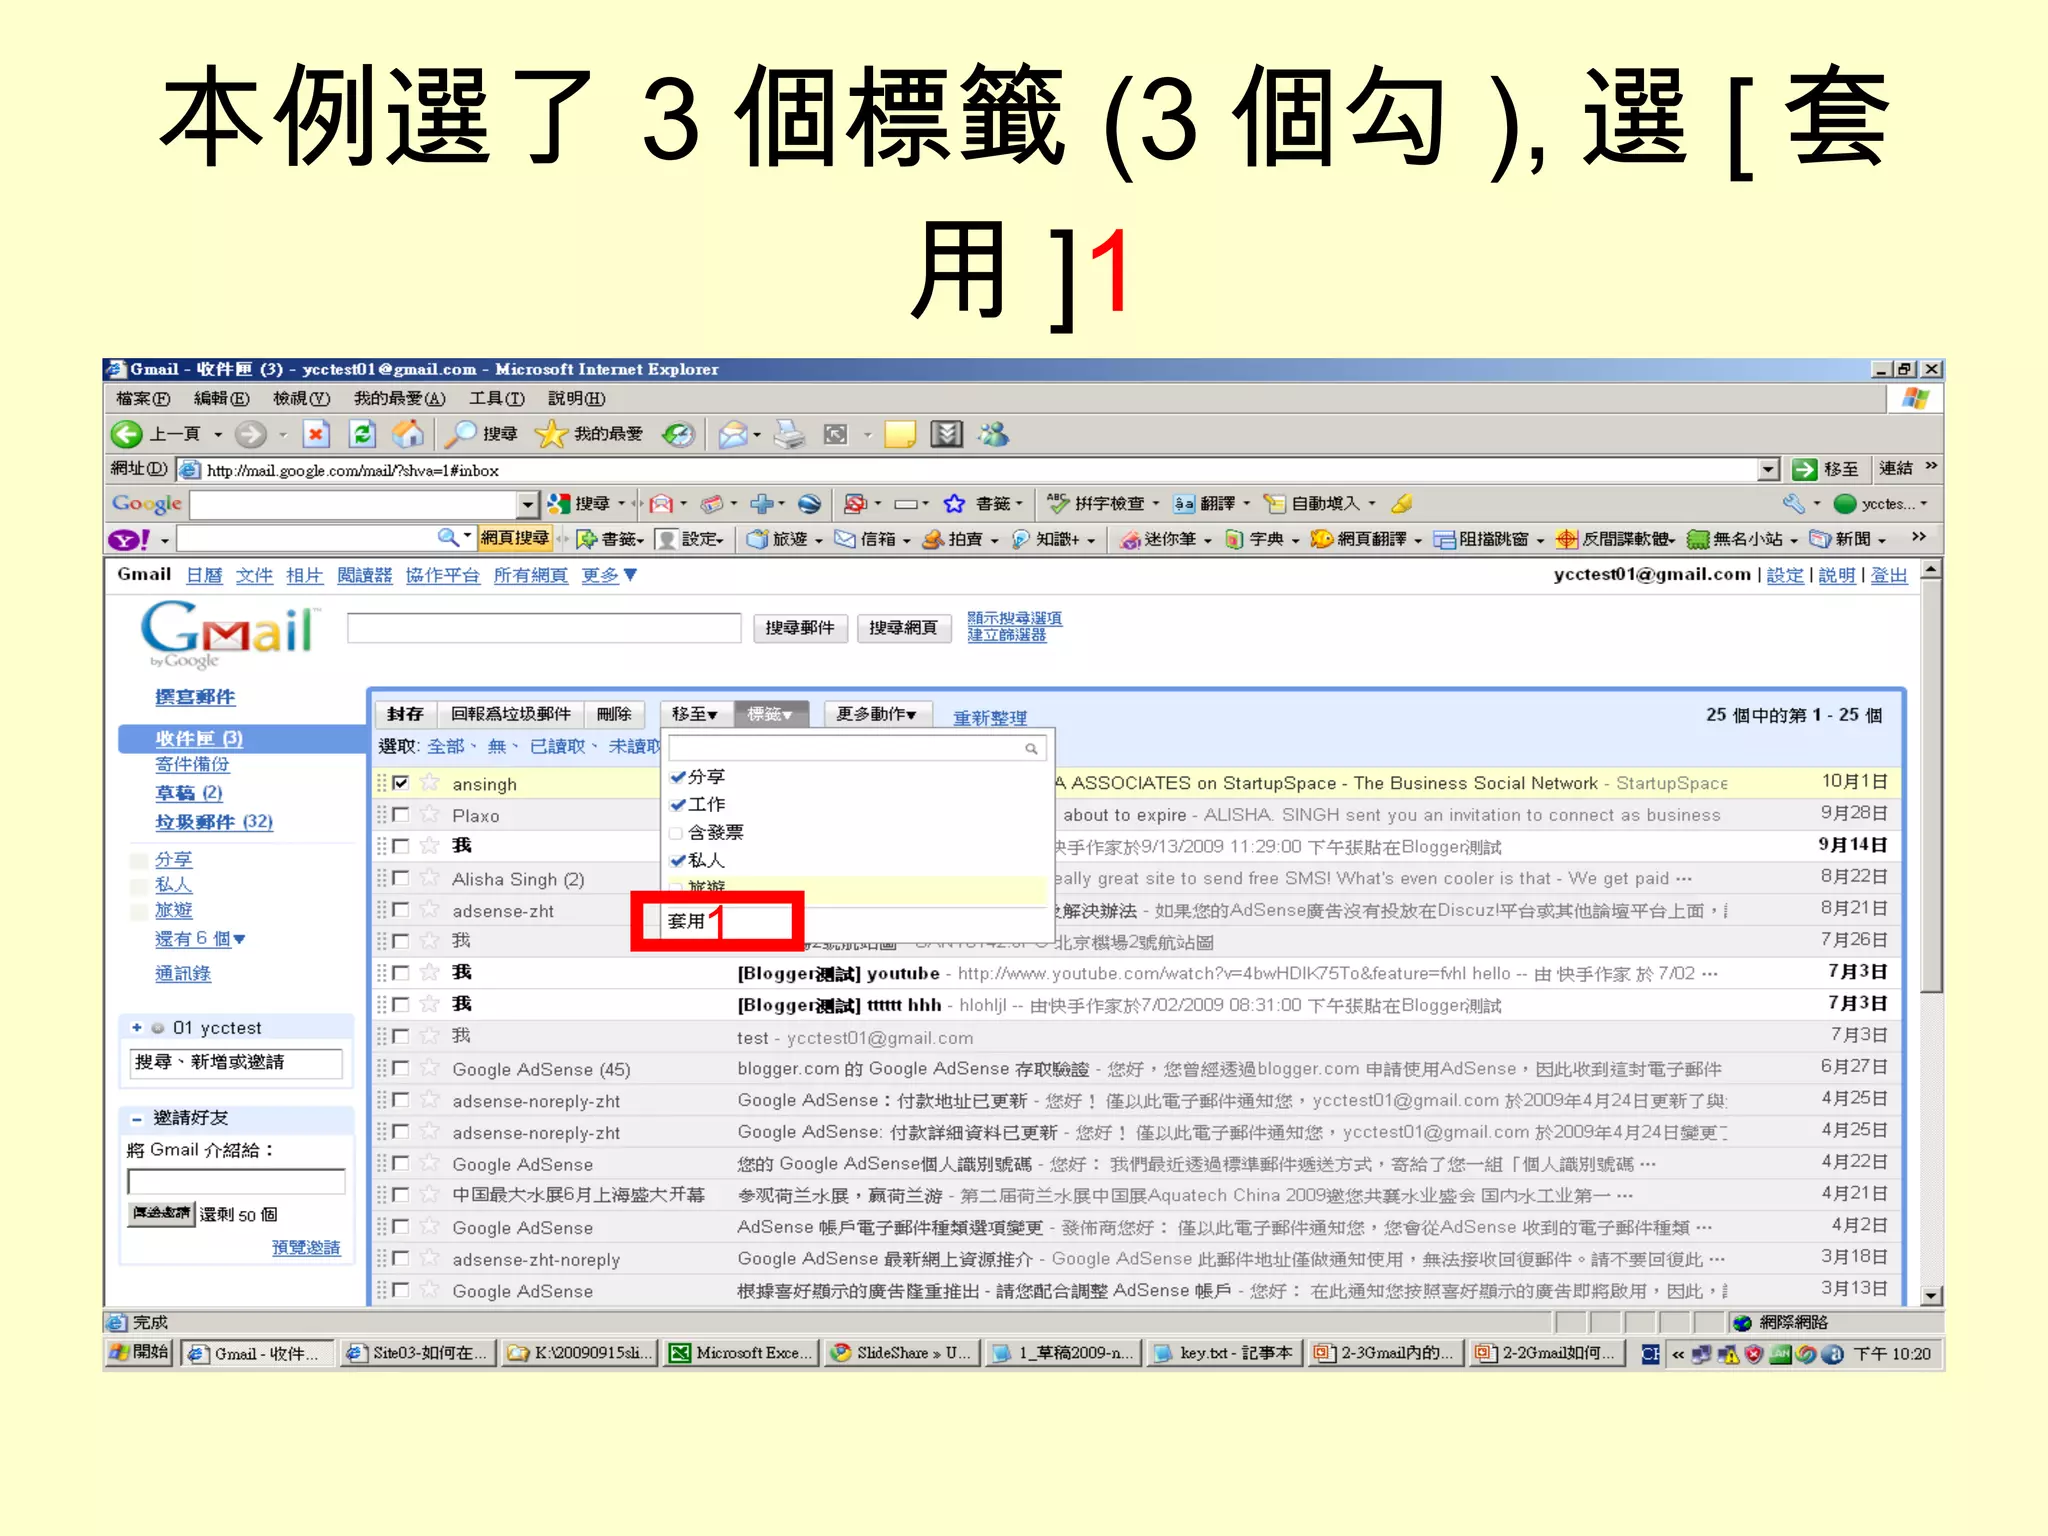The height and width of the screenshot is (1536, 2048).
Task: Click the Mail envelope icon in IE toolbar
Action: [733, 434]
